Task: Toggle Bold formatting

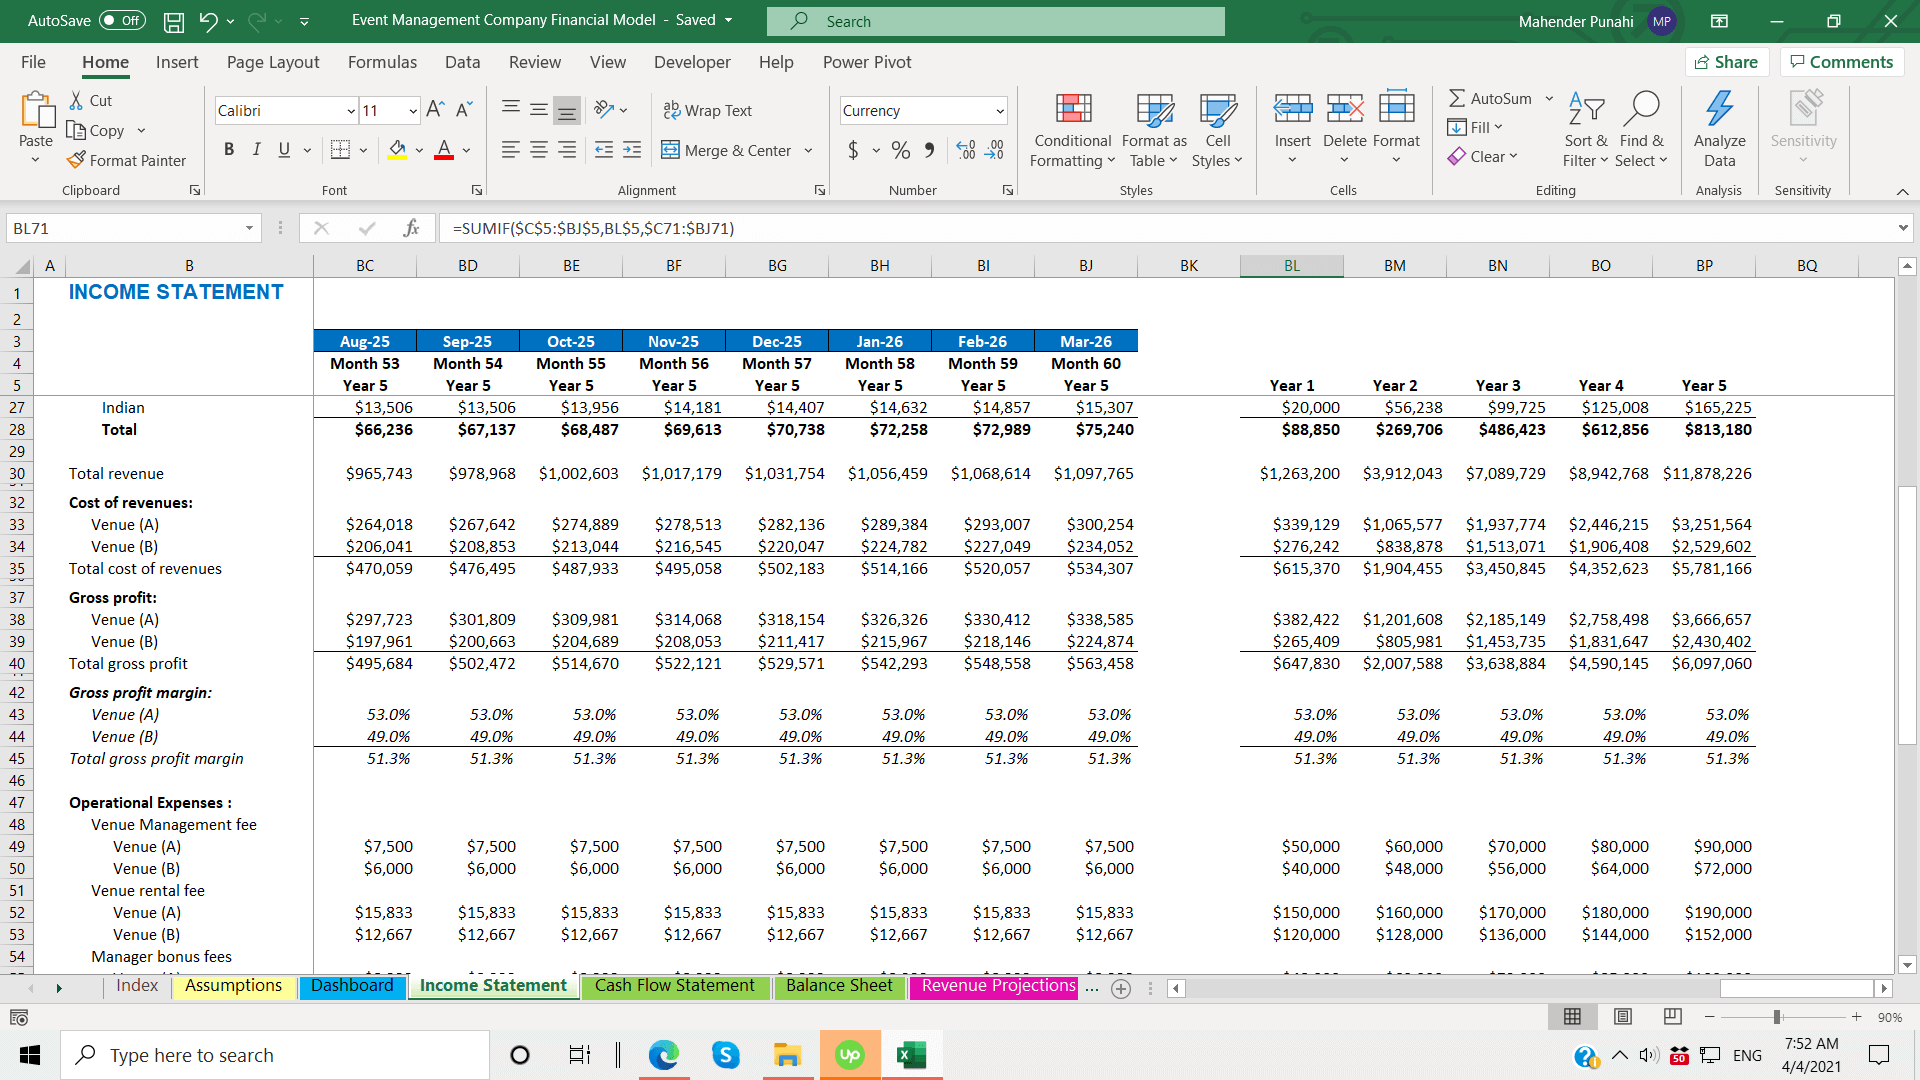Action: pos(229,149)
